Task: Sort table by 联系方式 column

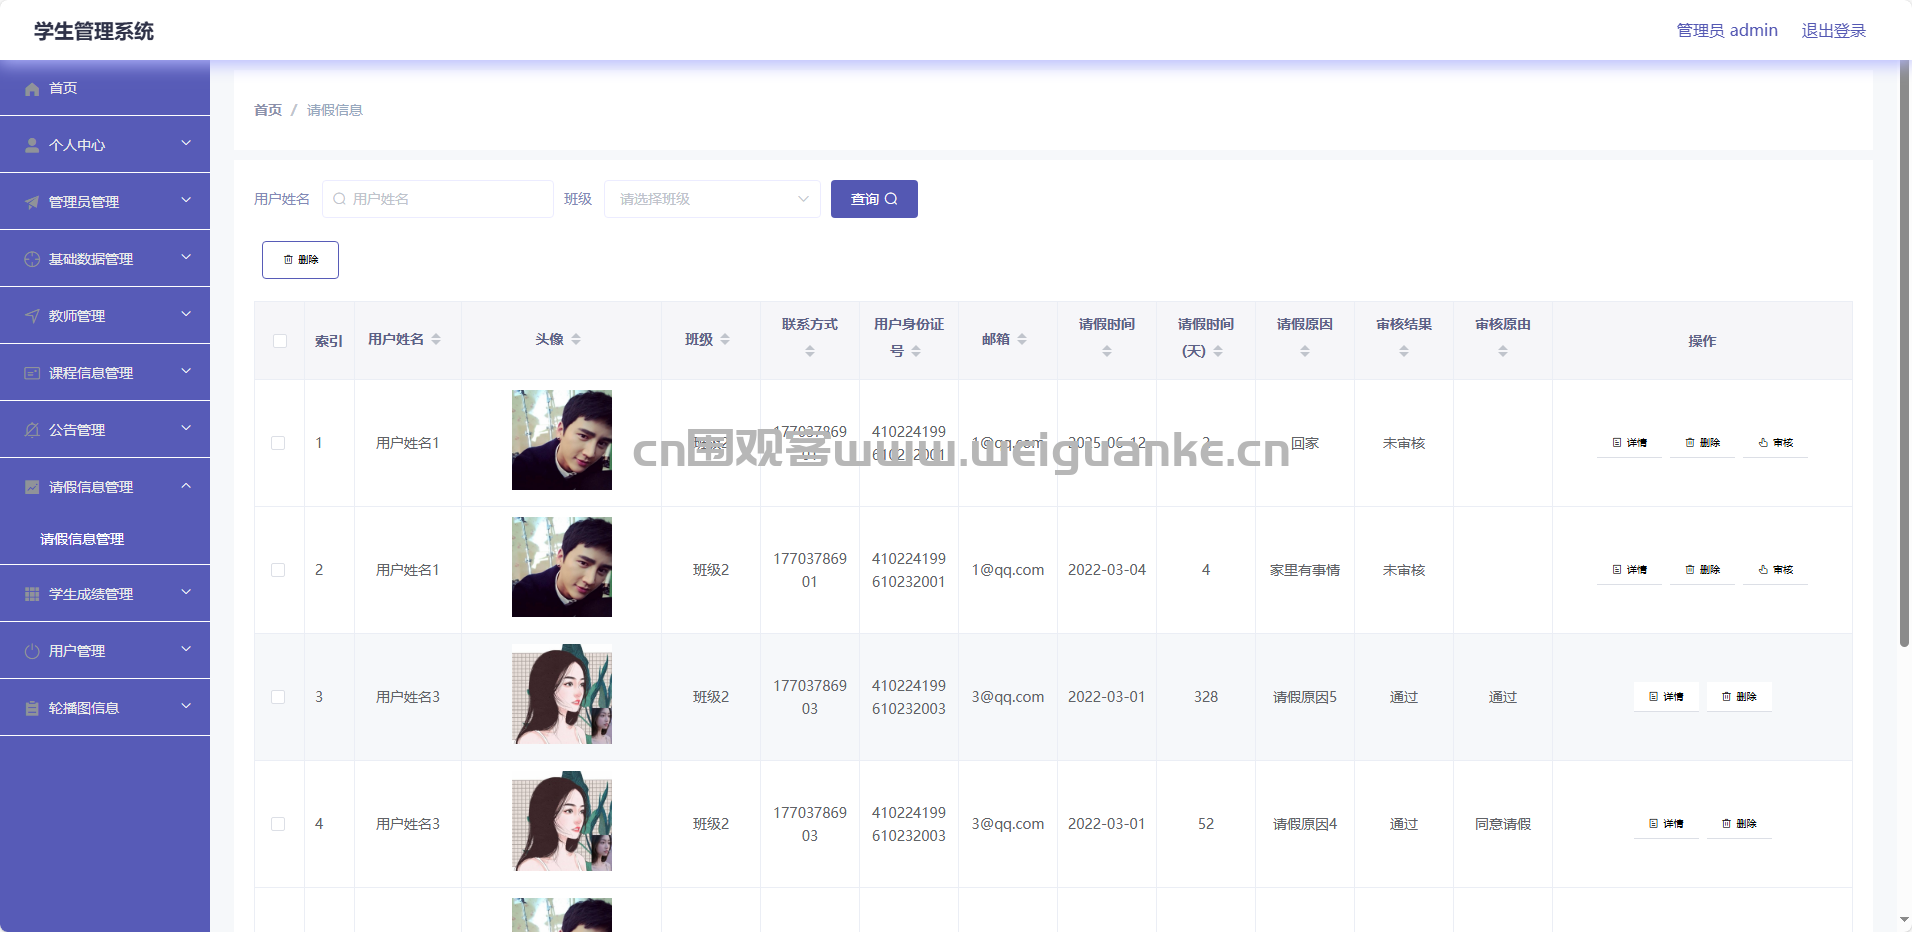Action: coord(810,351)
